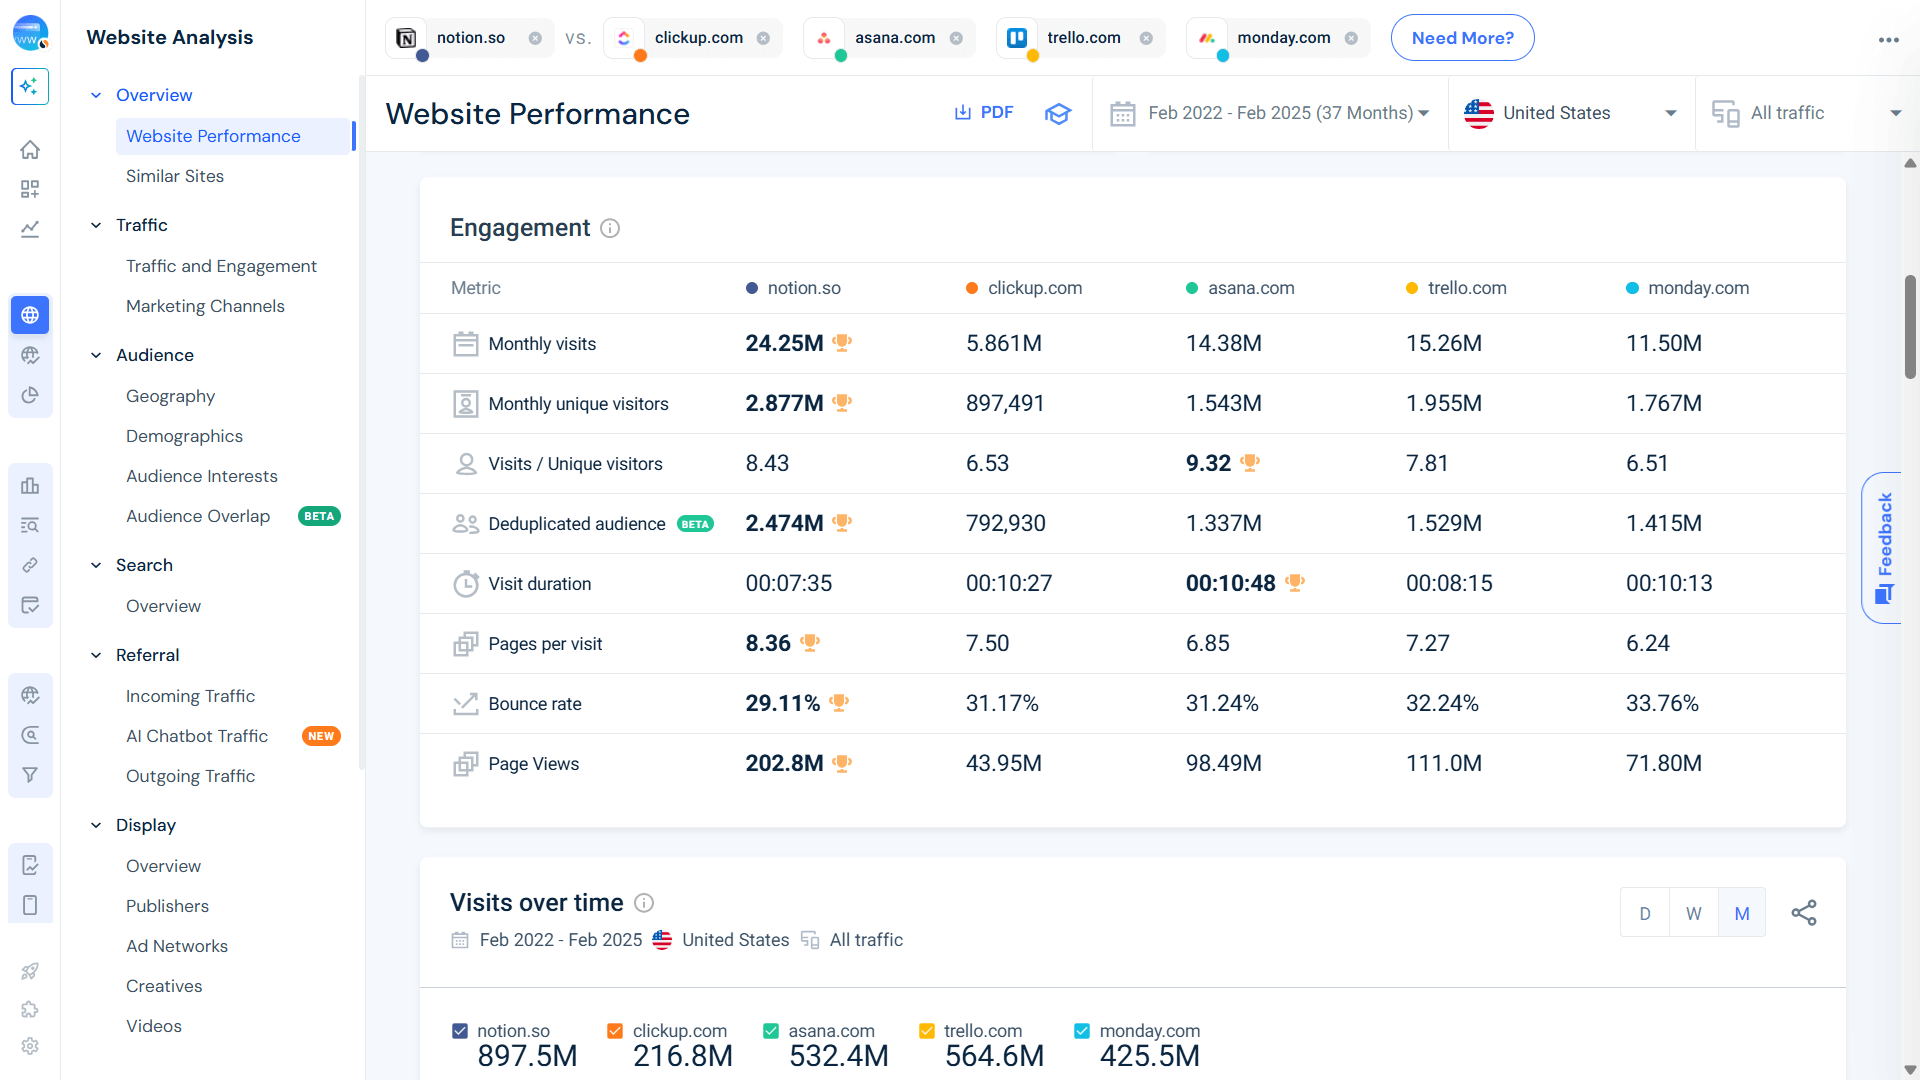Click the bar chart icon in sidebar
The image size is (1920, 1080).
(30, 486)
